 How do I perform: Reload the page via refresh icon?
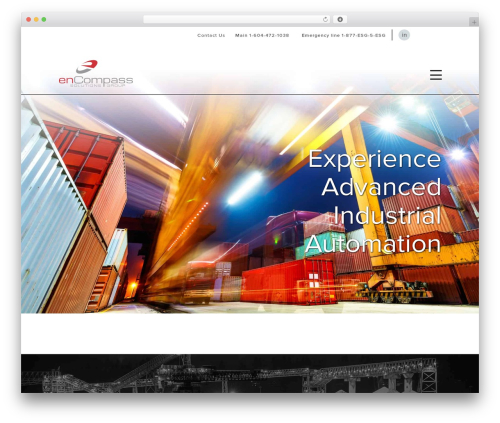coord(325,20)
